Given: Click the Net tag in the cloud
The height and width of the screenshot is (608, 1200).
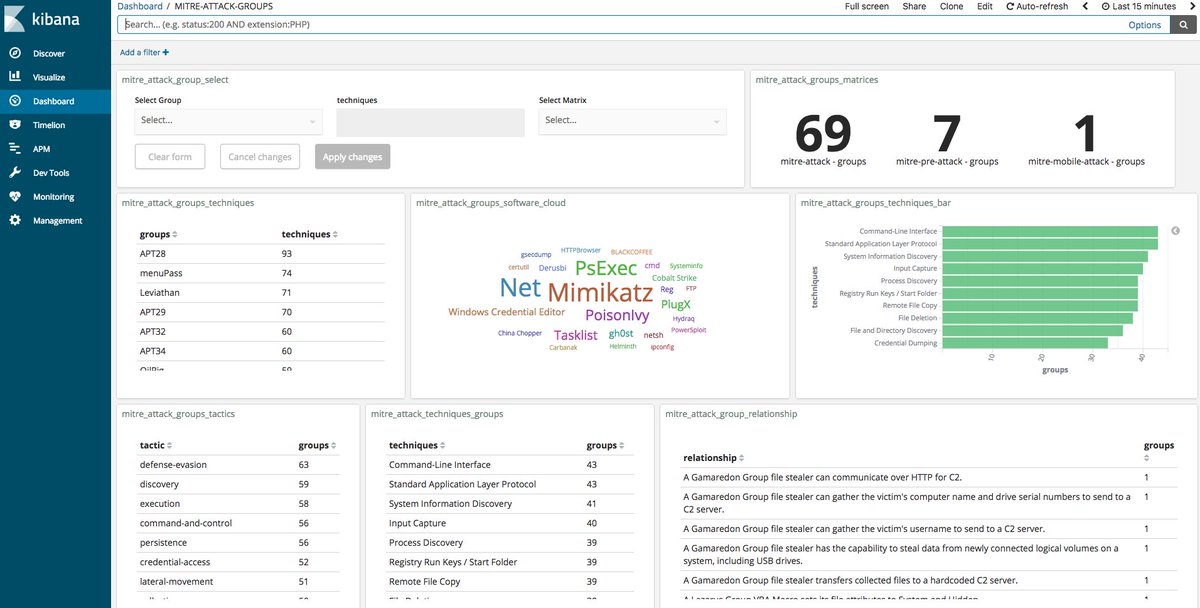Looking at the screenshot, I should coord(520,288).
